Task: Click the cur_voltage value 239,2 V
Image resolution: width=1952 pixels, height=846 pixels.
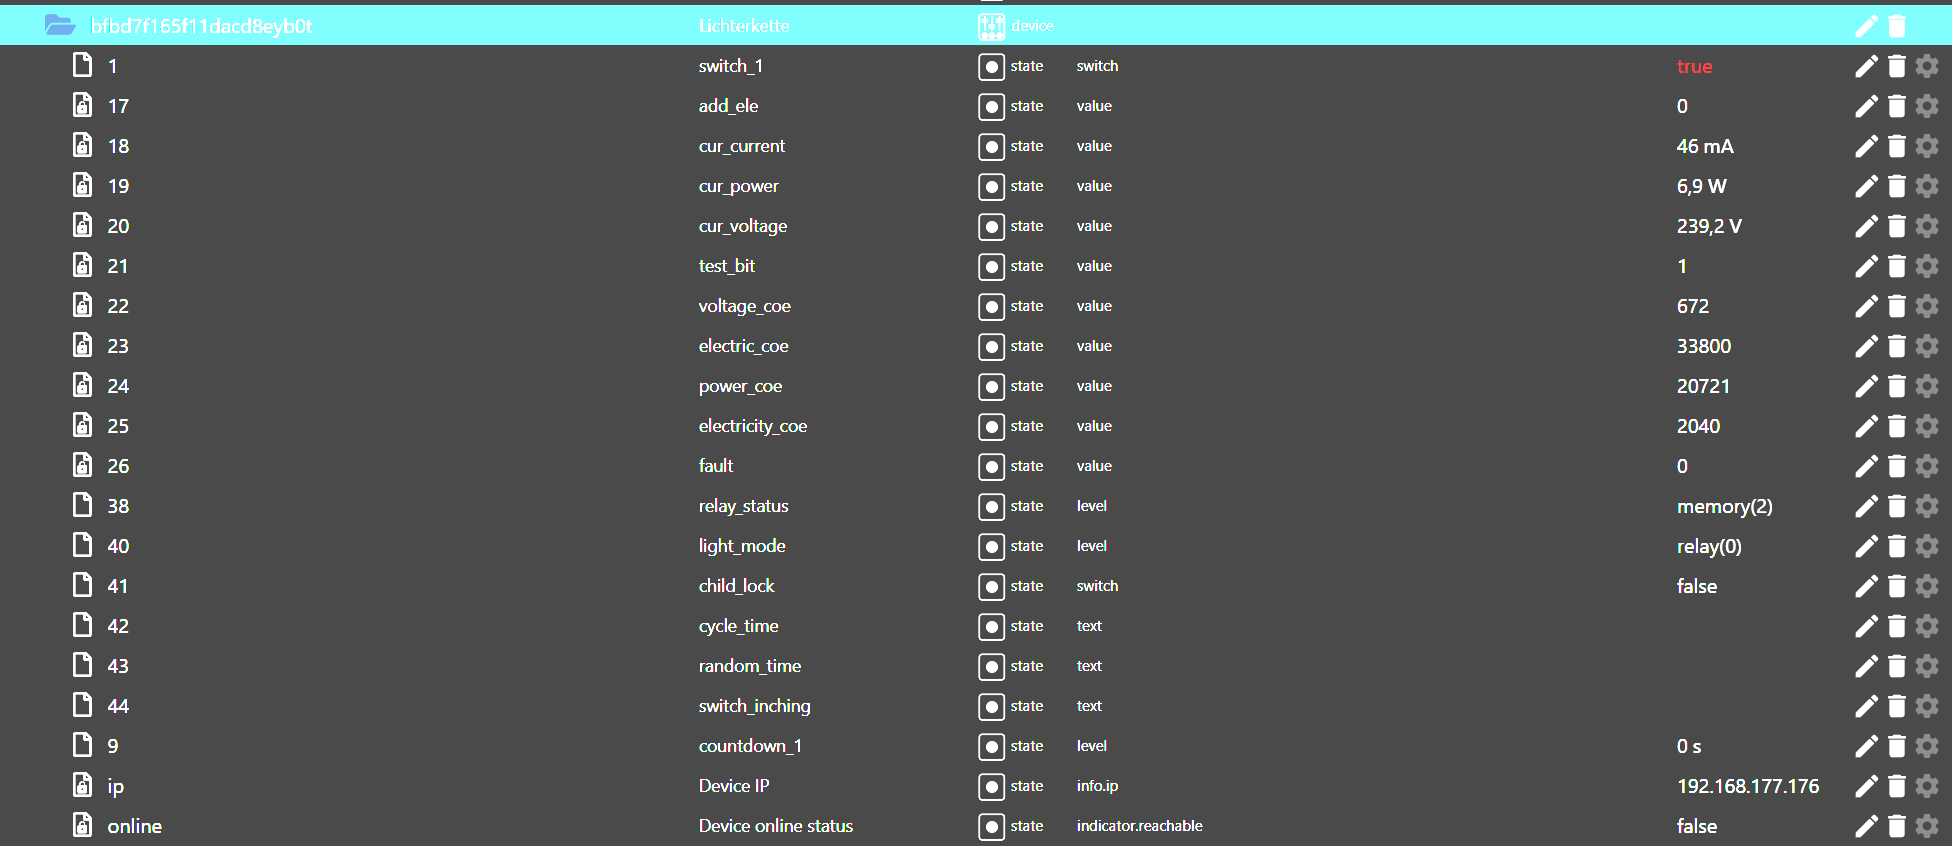Action: click(x=1709, y=226)
